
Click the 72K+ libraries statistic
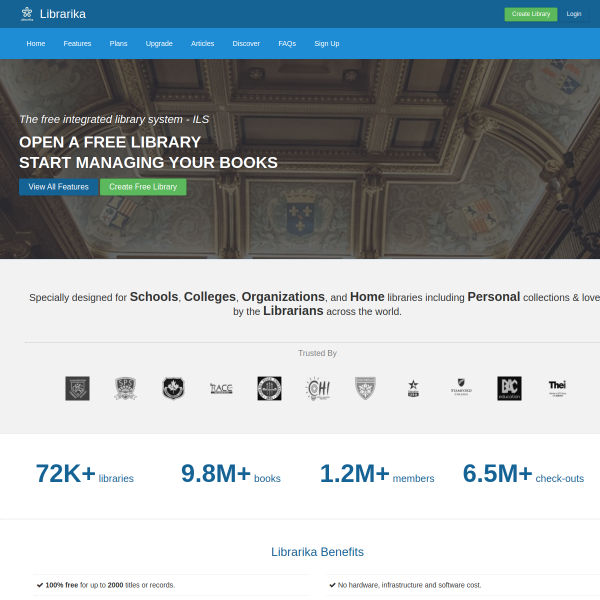(85, 474)
